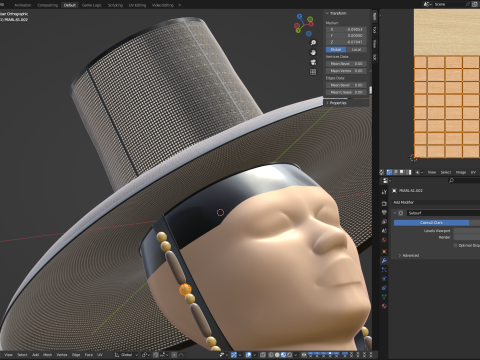The width and height of the screenshot is (480, 360).
Task: Switch to material preview shading
Action: 283,355
